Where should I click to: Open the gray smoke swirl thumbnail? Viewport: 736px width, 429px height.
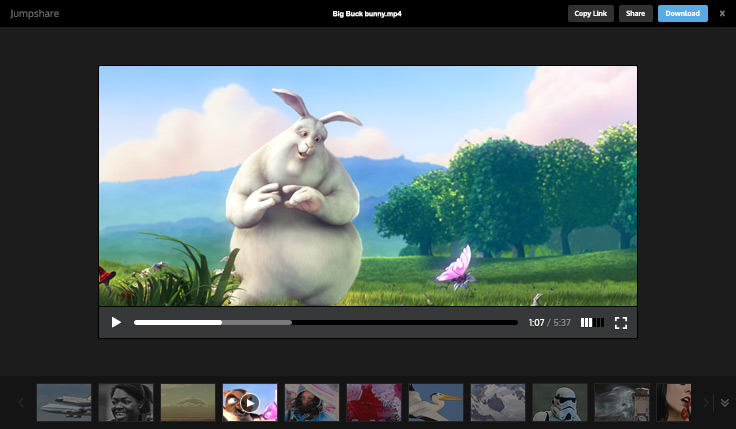(622, 402)
